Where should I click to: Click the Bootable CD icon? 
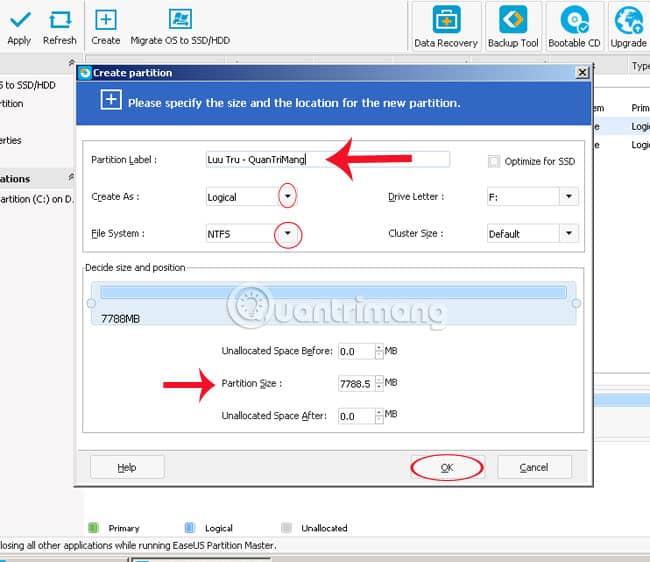point(575,19)
